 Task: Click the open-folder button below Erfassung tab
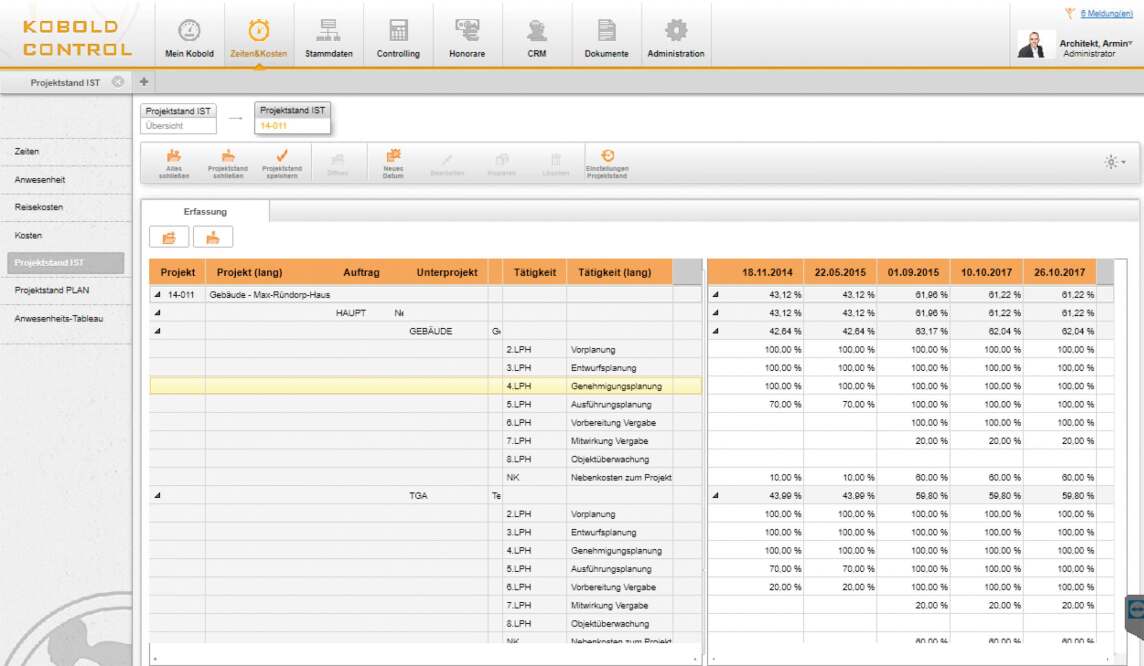tap(169, 237)
